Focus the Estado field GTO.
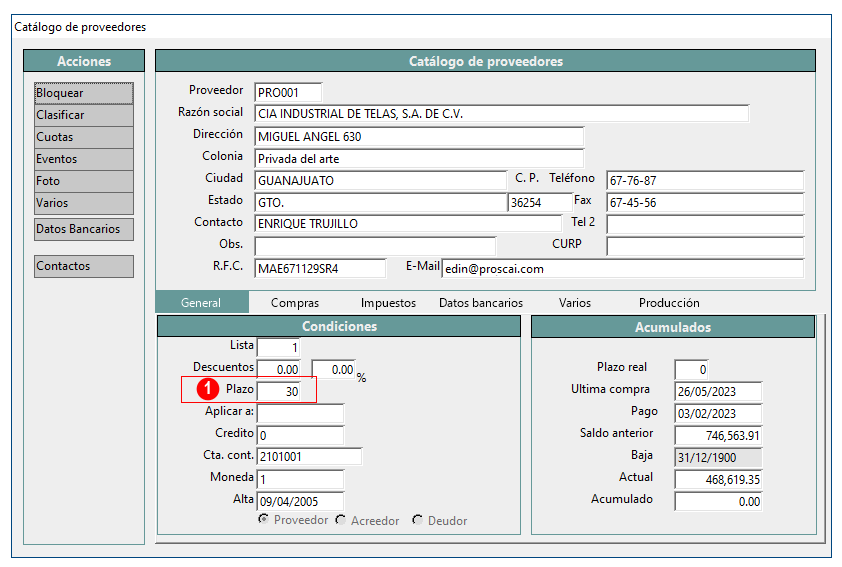 (x=381, y=202)
